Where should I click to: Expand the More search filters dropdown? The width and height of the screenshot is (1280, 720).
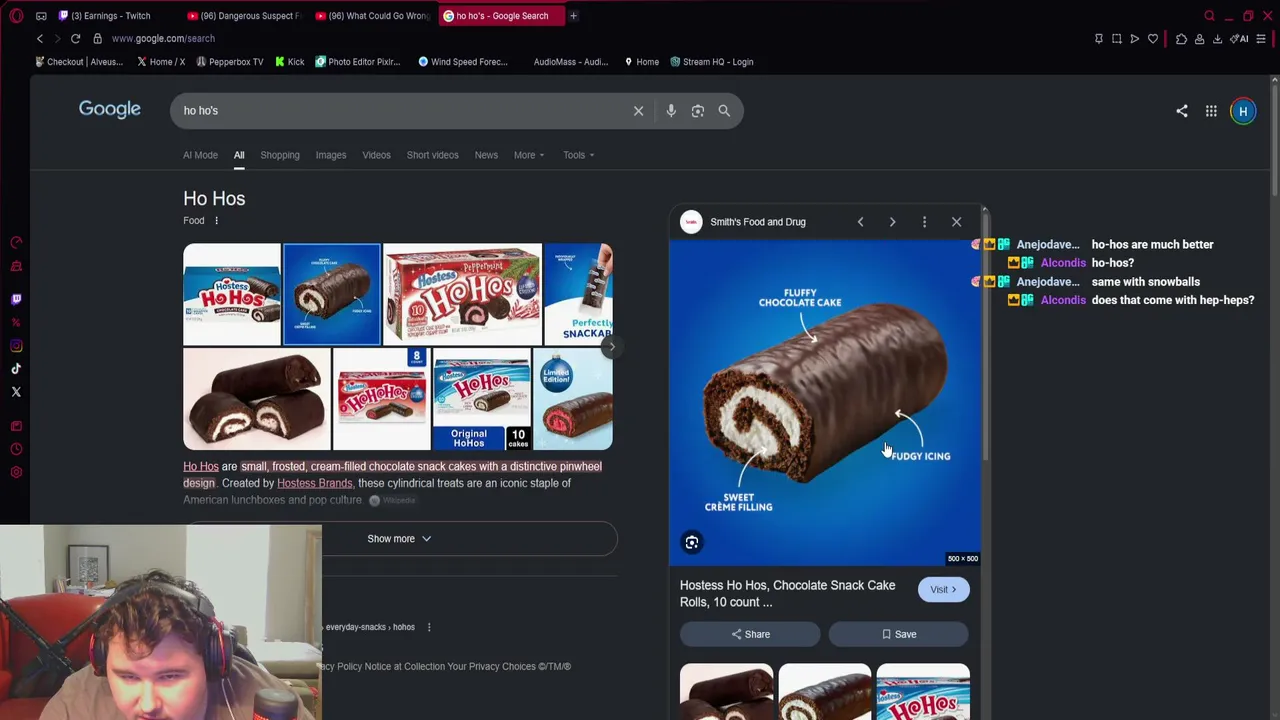coord(529,155)
